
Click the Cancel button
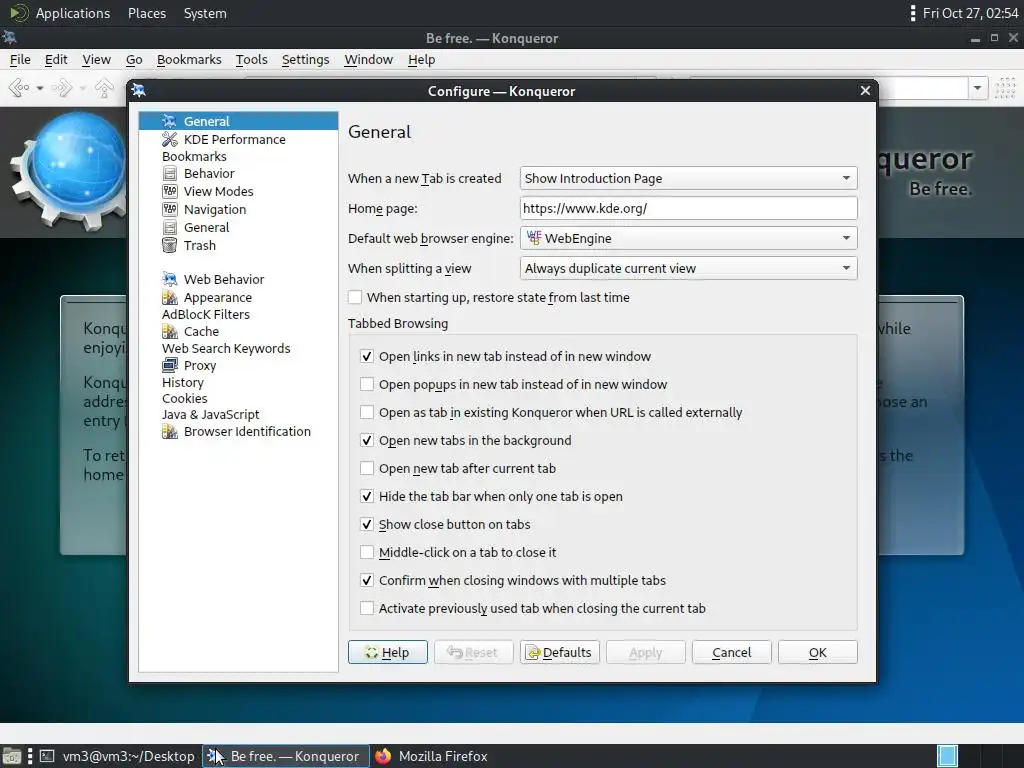731,652
